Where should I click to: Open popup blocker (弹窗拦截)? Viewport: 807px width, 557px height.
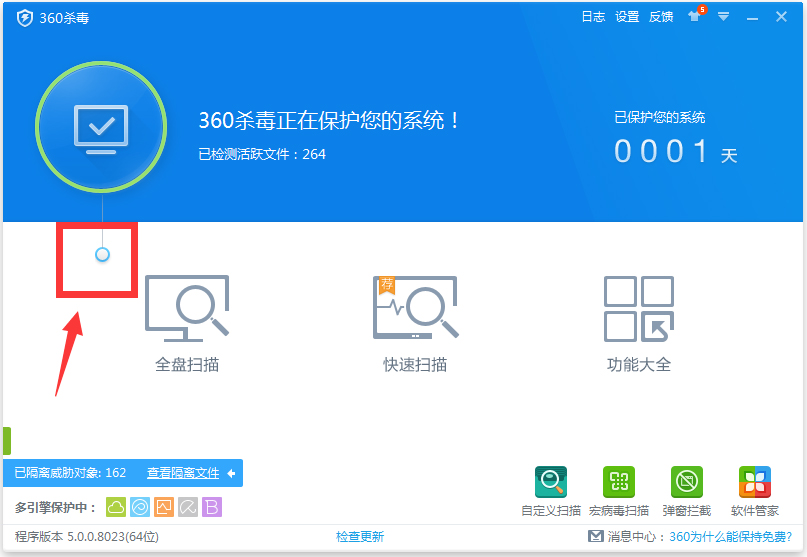(x=686, y=491)
